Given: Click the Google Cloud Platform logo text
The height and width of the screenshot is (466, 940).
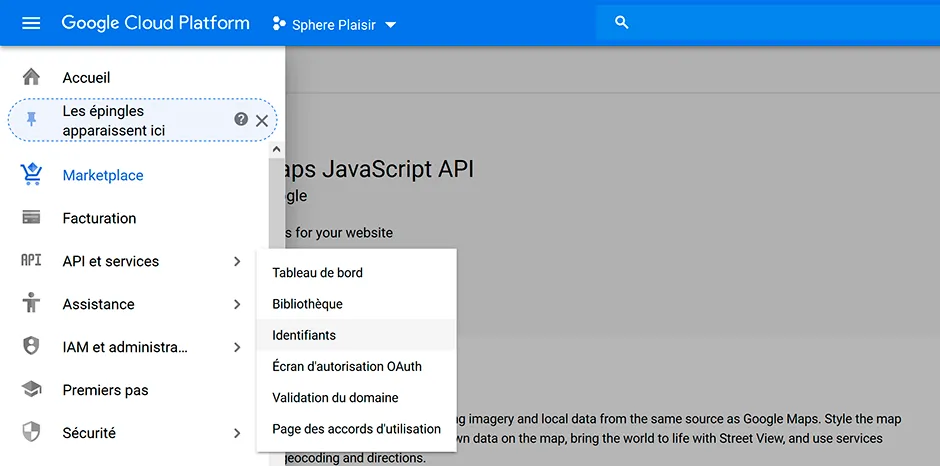Looking at the screenshot, I should coord(155,23).
